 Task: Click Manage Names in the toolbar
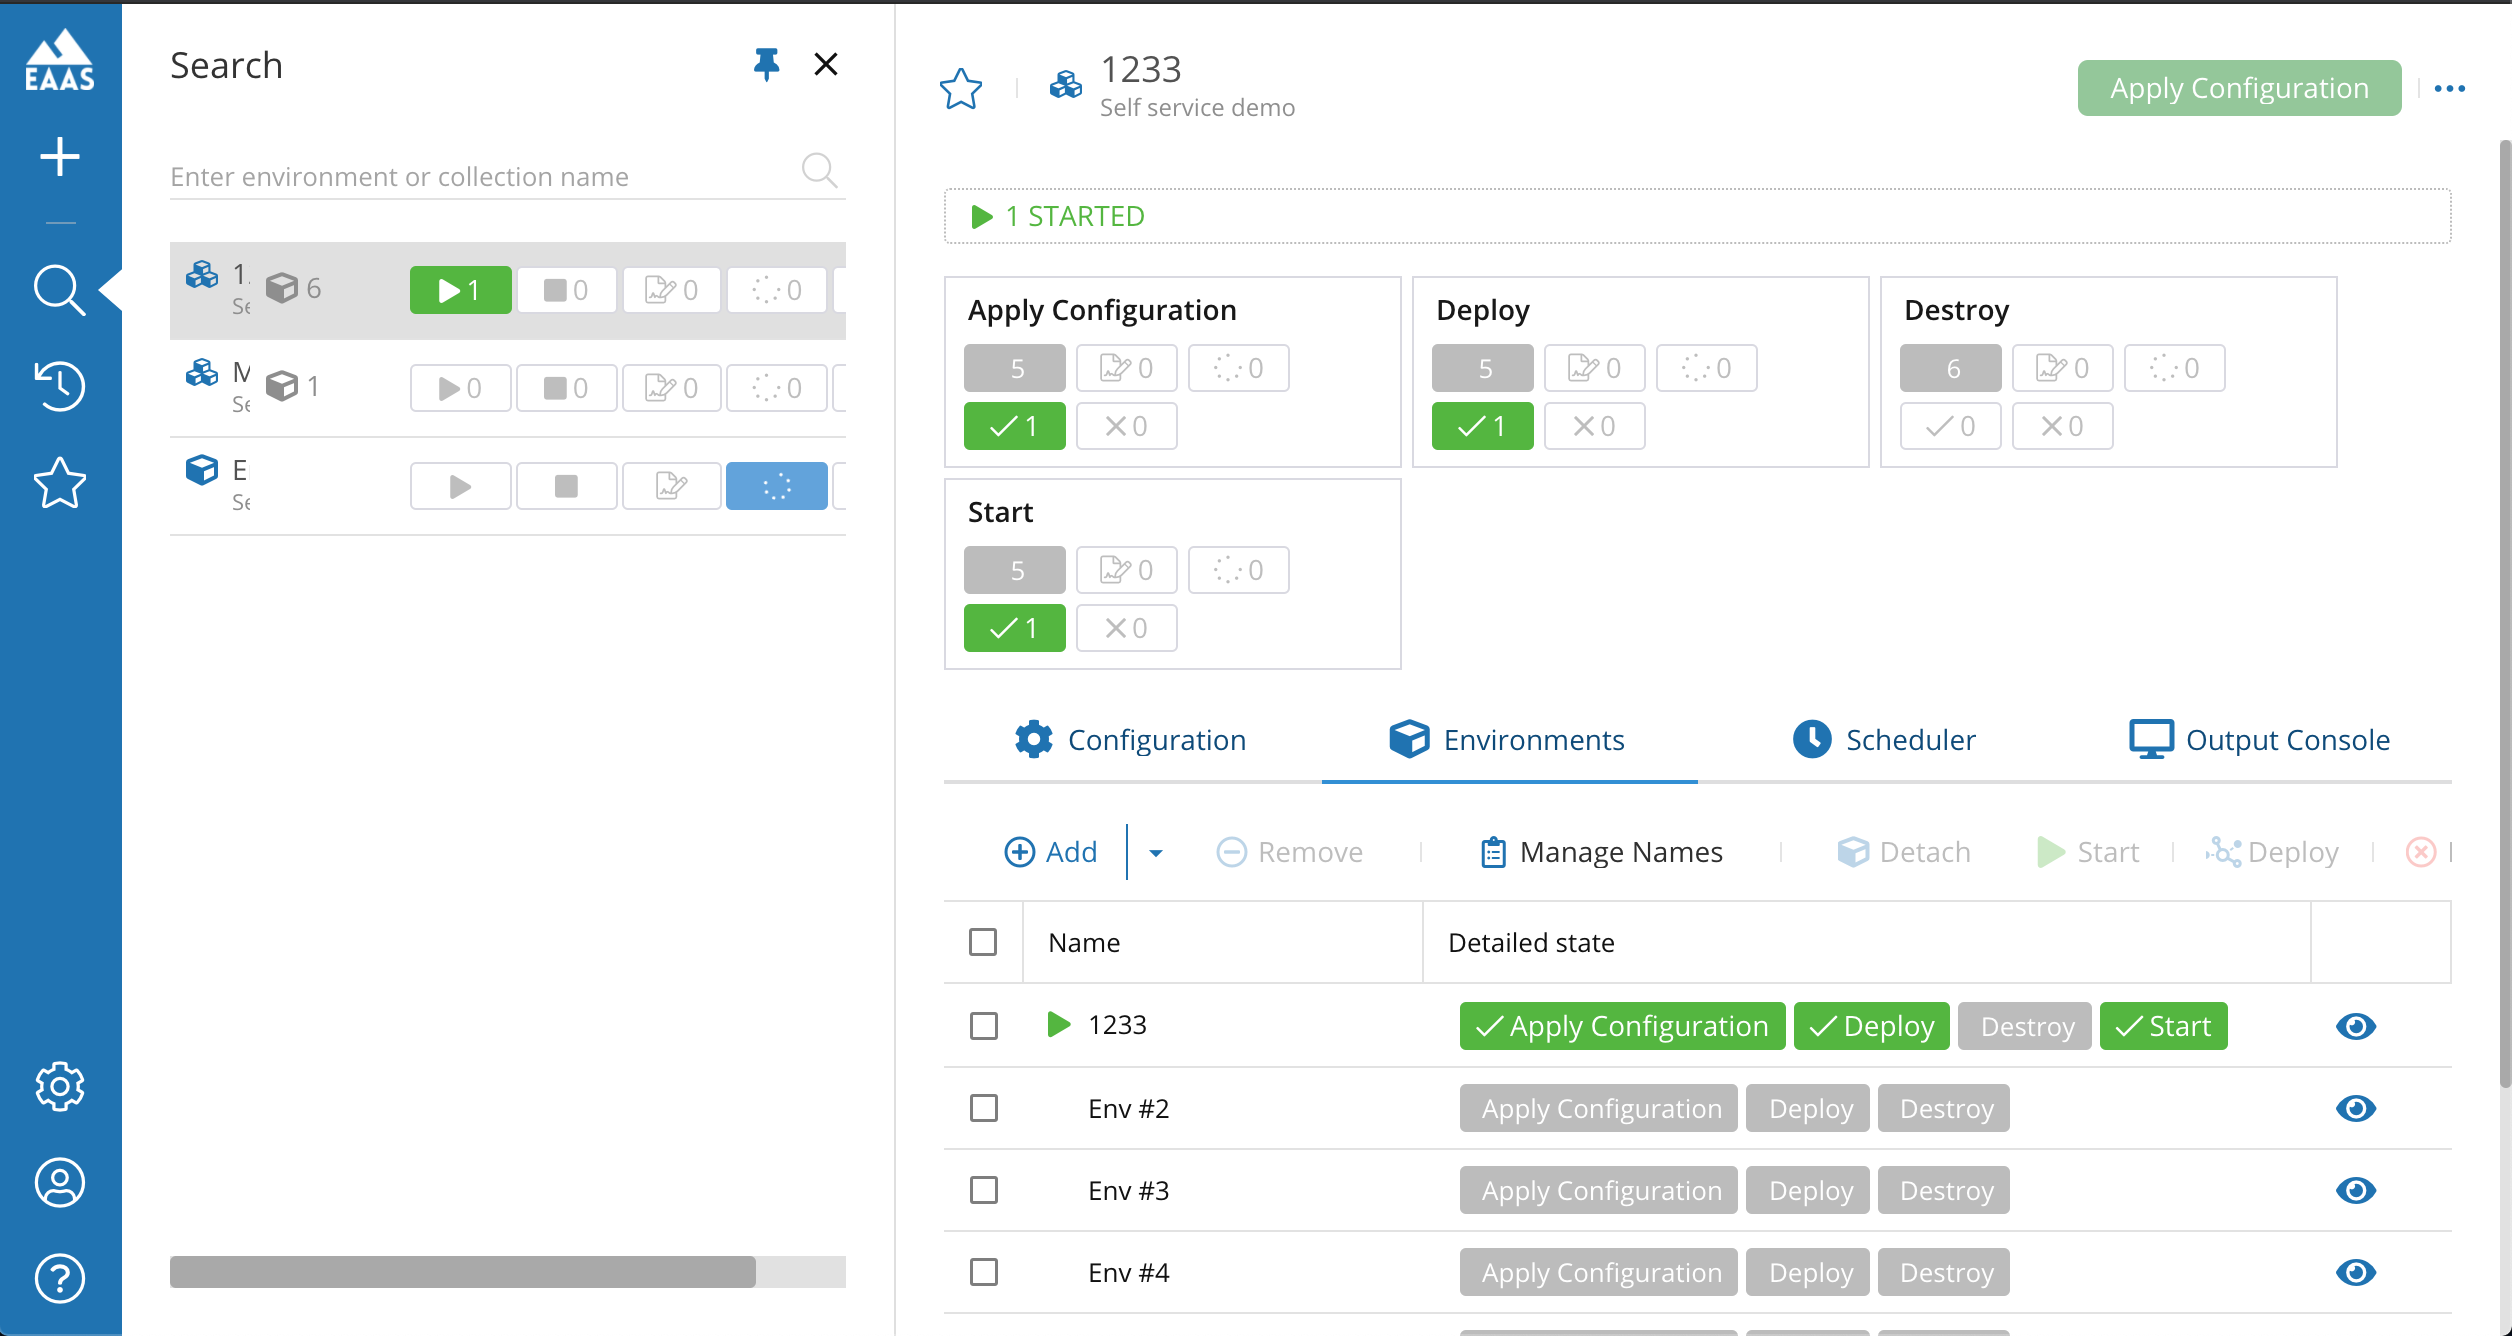point(1601,852)
